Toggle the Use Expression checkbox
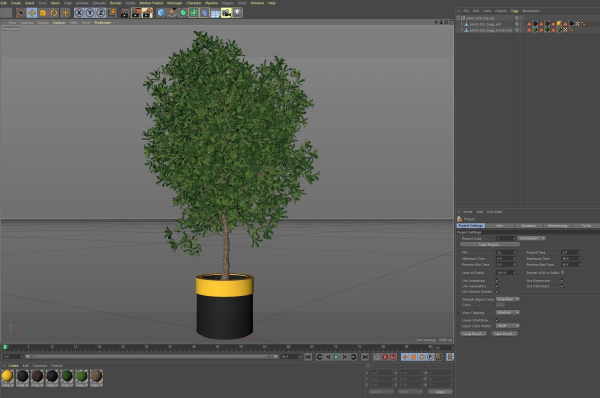The height and width of the screenshot is (398, 600). point(562,281)
